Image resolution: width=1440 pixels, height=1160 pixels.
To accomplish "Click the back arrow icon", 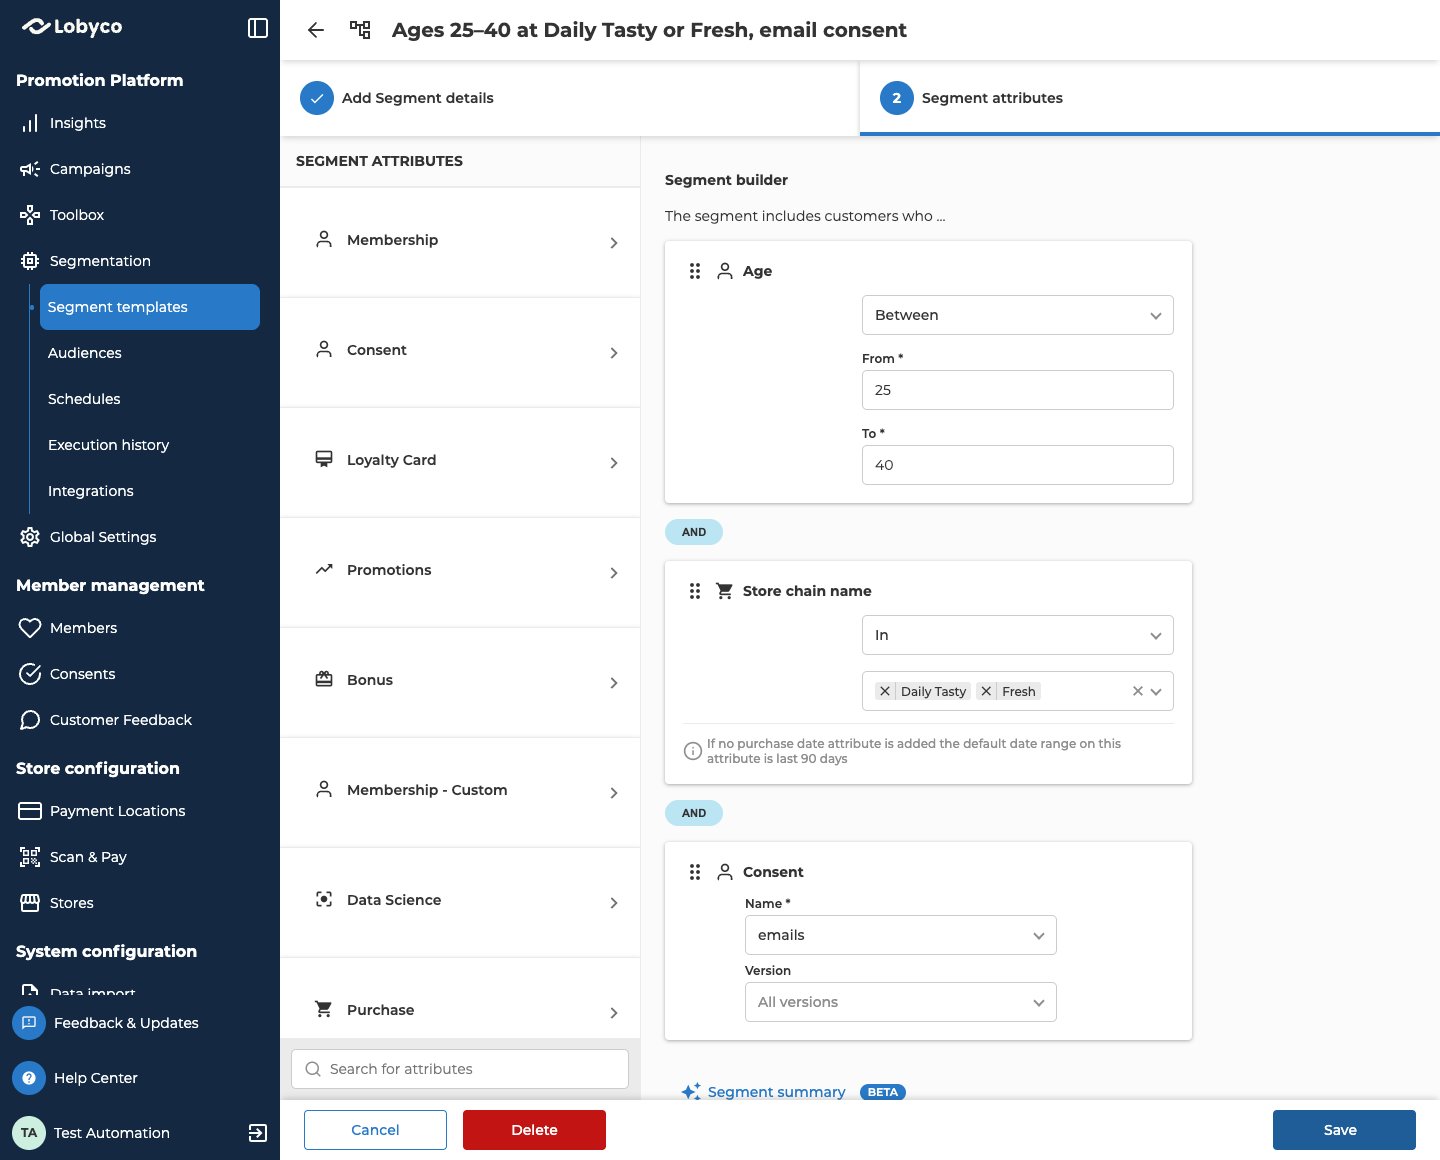I will 316,30.
